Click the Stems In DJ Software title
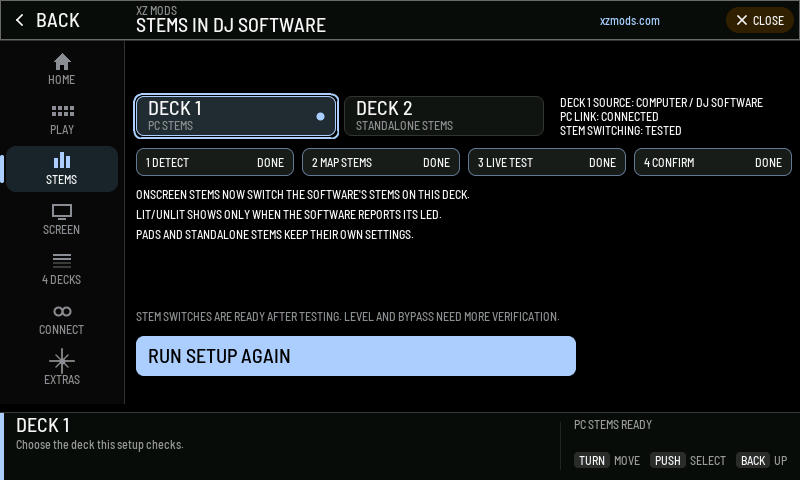 [x=231, y=26]
